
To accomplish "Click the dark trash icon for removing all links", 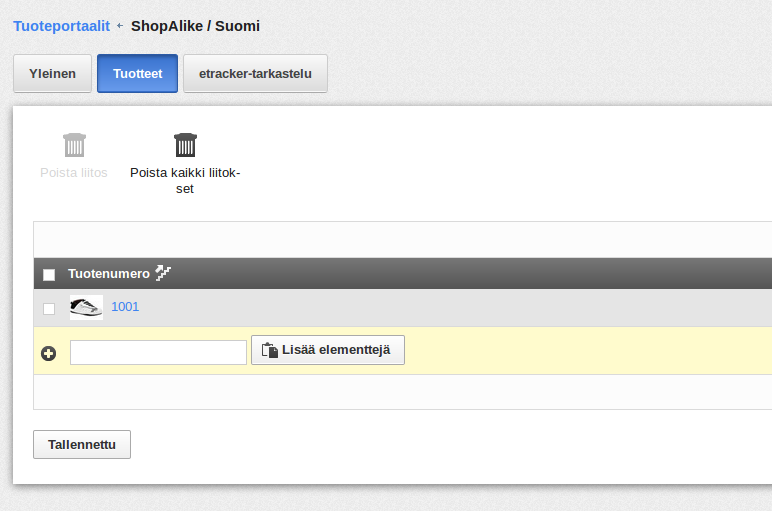I will pyautogui.click(x=185, y=145).
